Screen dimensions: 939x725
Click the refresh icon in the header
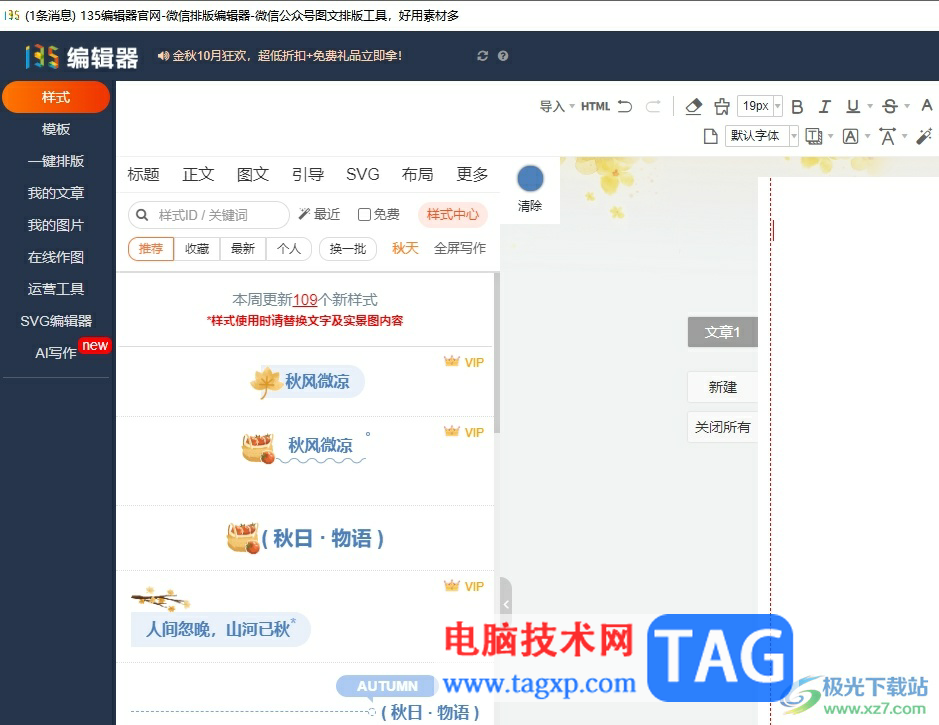coord(483,56)
